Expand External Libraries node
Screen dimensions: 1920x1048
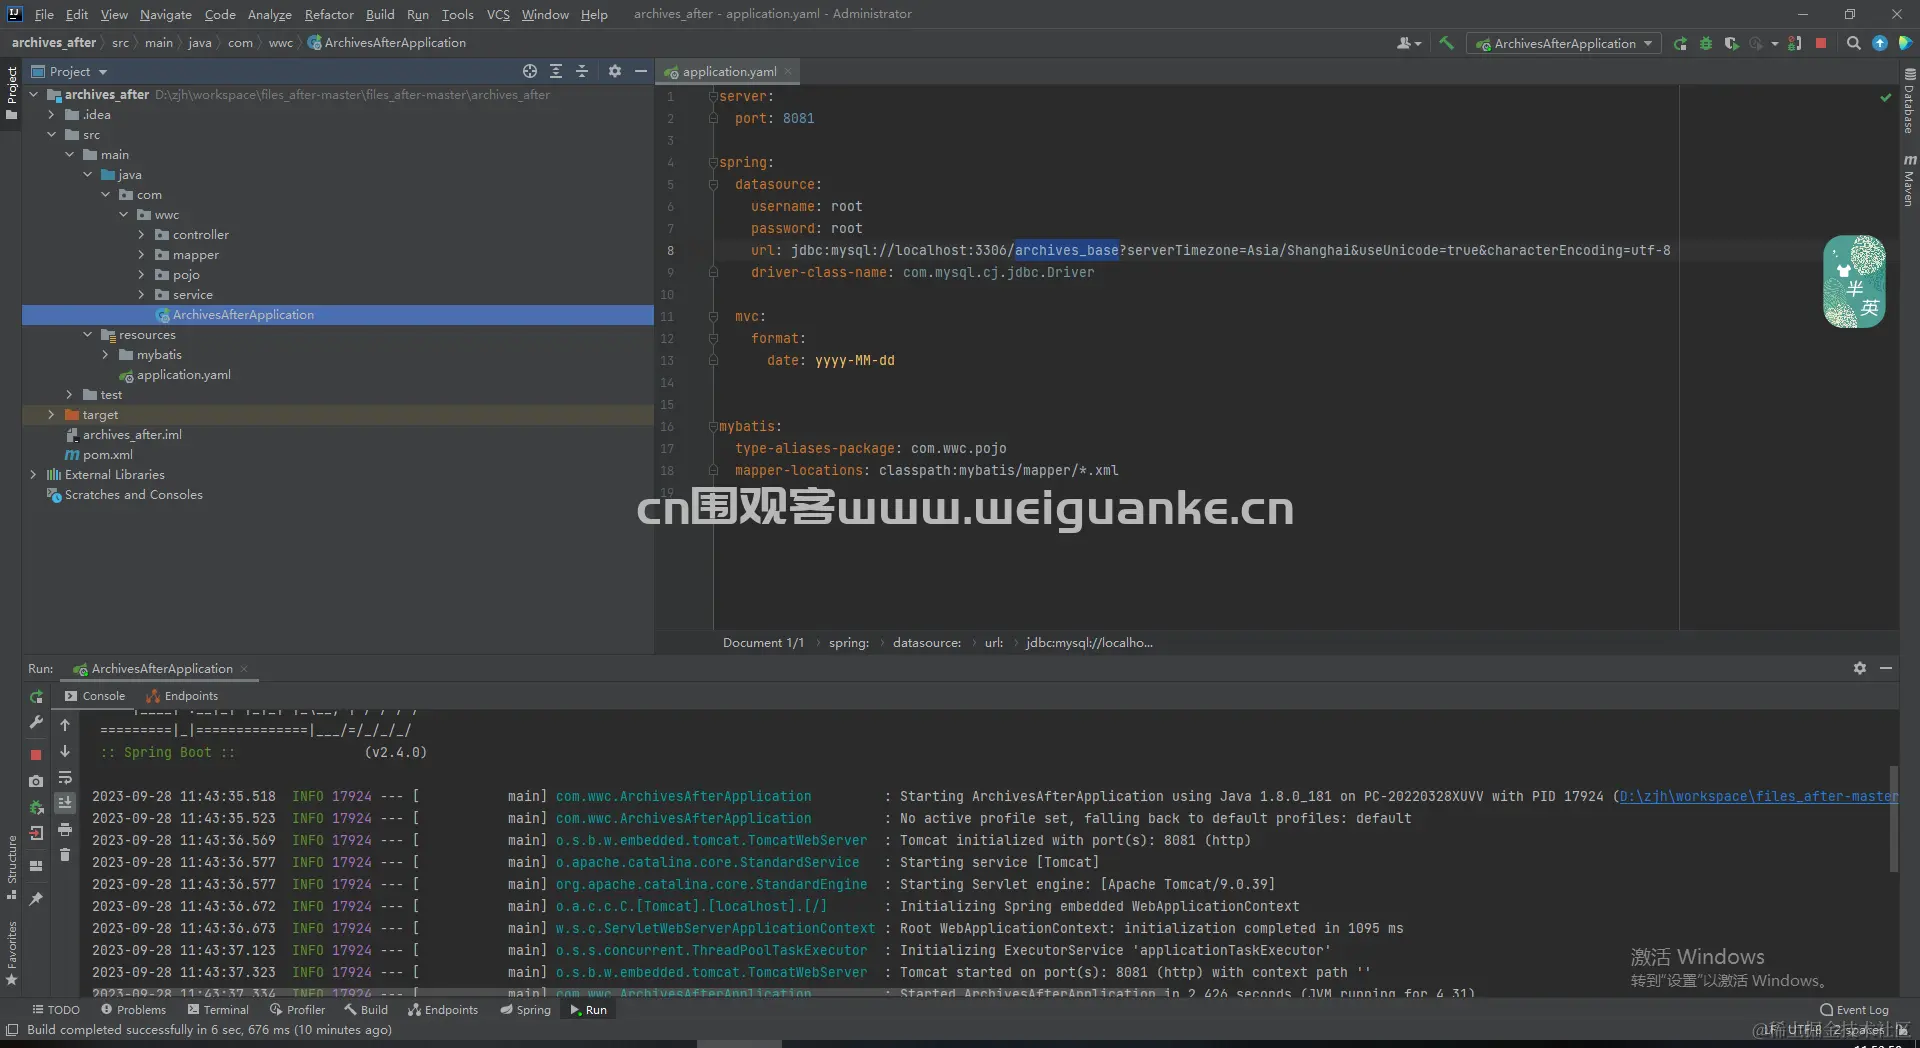(33, 475)
